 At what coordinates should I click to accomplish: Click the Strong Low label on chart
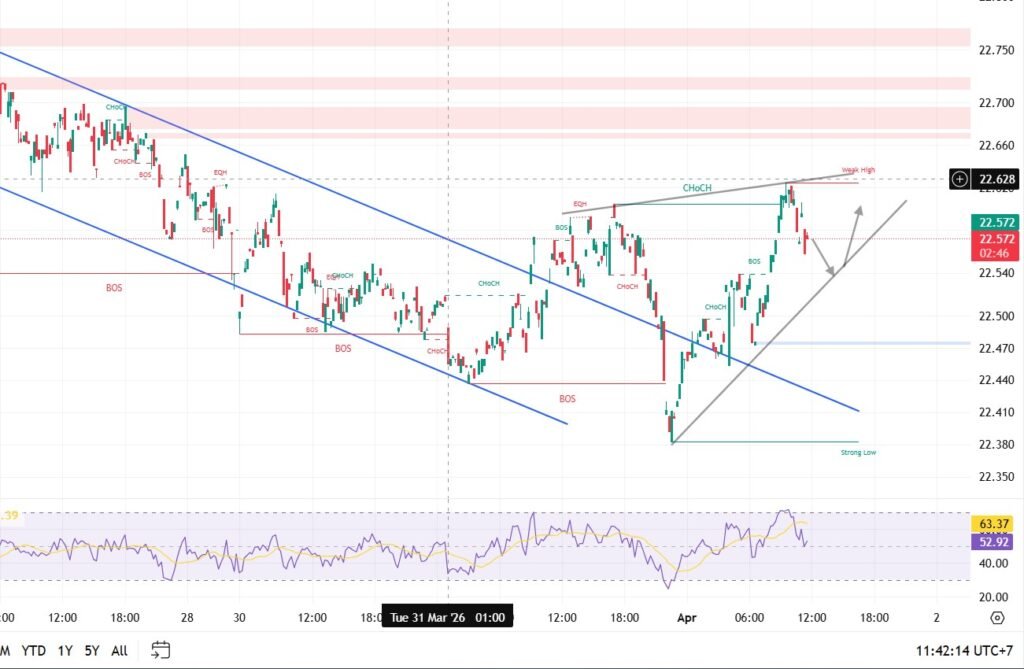point(858,453)
